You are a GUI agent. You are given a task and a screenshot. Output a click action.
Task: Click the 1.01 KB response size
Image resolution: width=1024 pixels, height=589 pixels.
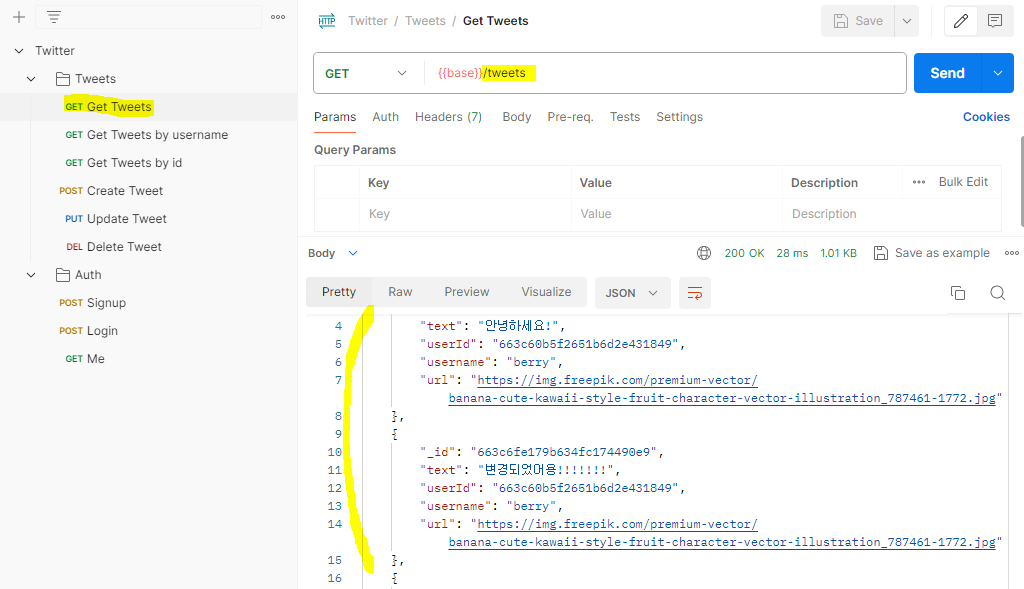click(839, 253)
